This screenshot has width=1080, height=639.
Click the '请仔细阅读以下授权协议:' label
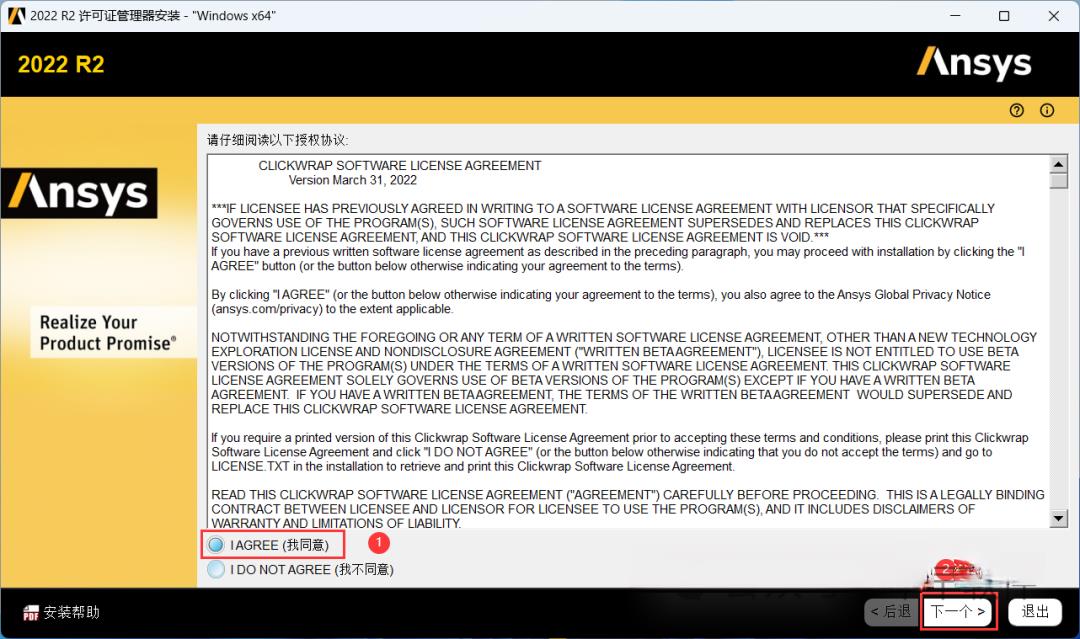click(278, 140)
